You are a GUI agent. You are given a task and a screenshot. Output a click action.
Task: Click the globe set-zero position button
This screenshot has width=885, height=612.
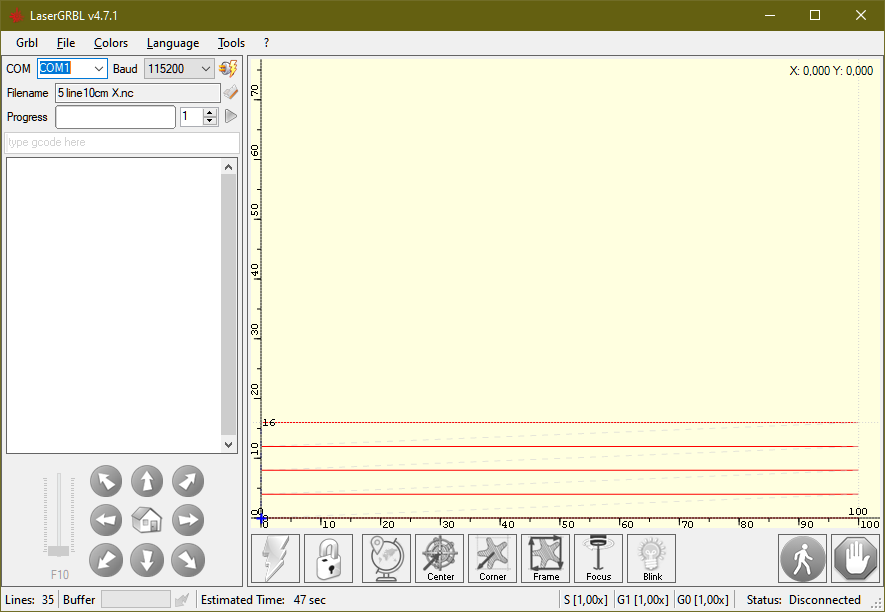click(x=386, y=558)
